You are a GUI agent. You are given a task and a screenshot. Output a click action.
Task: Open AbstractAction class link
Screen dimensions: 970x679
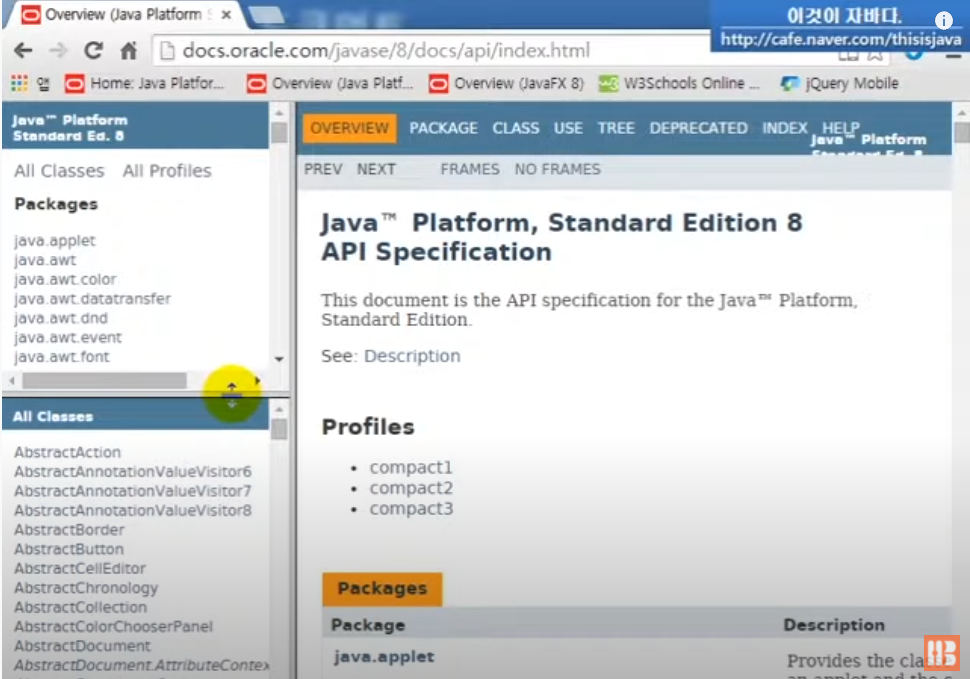point(67,453)
